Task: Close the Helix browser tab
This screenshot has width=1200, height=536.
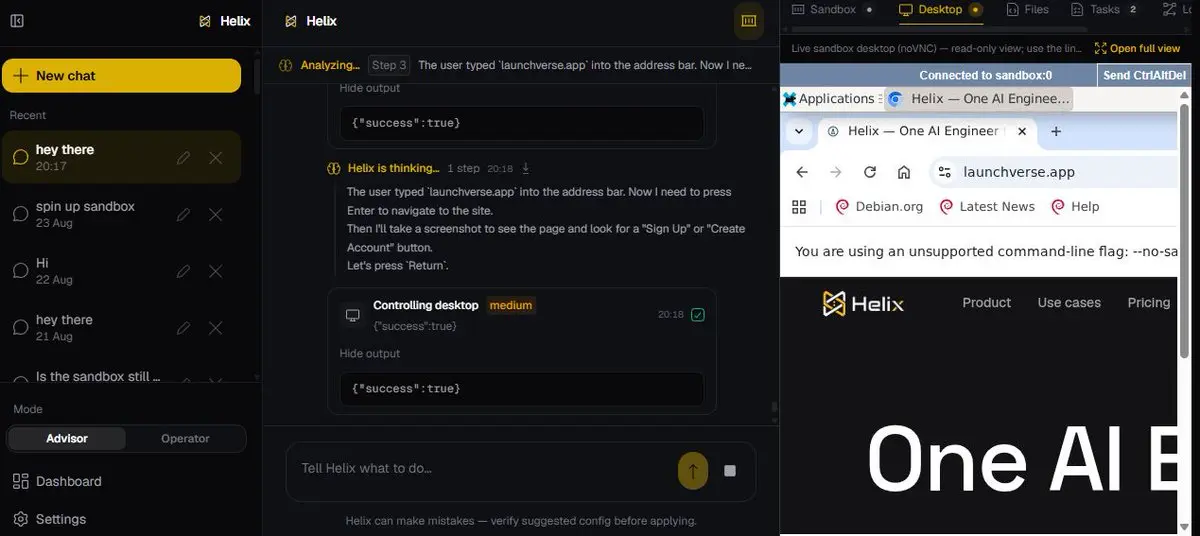Action: tap(1022, 131)
